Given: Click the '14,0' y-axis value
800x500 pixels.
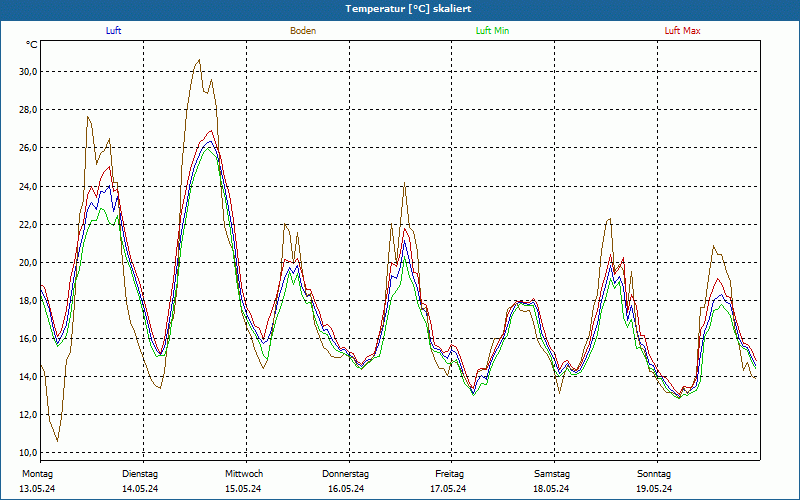Looking at the screenshot, I should [x=28, y=377].
